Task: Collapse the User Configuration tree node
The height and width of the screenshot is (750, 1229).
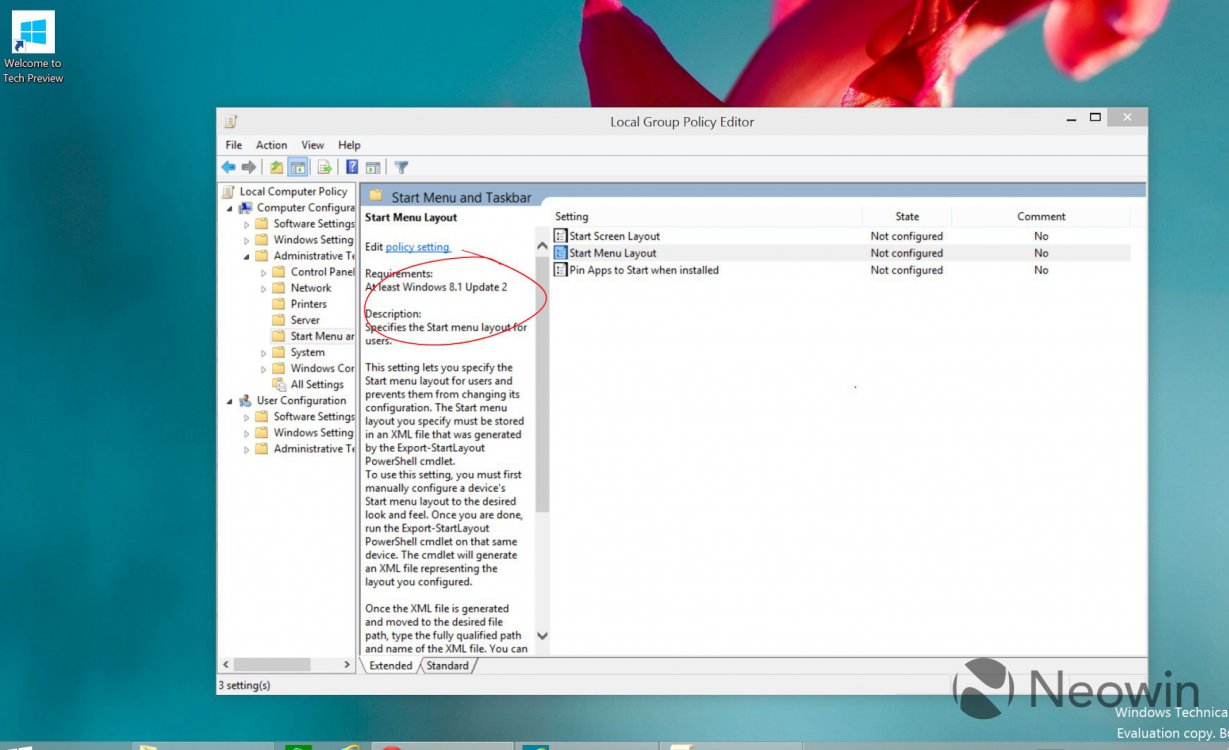Action: coord(230,401)
